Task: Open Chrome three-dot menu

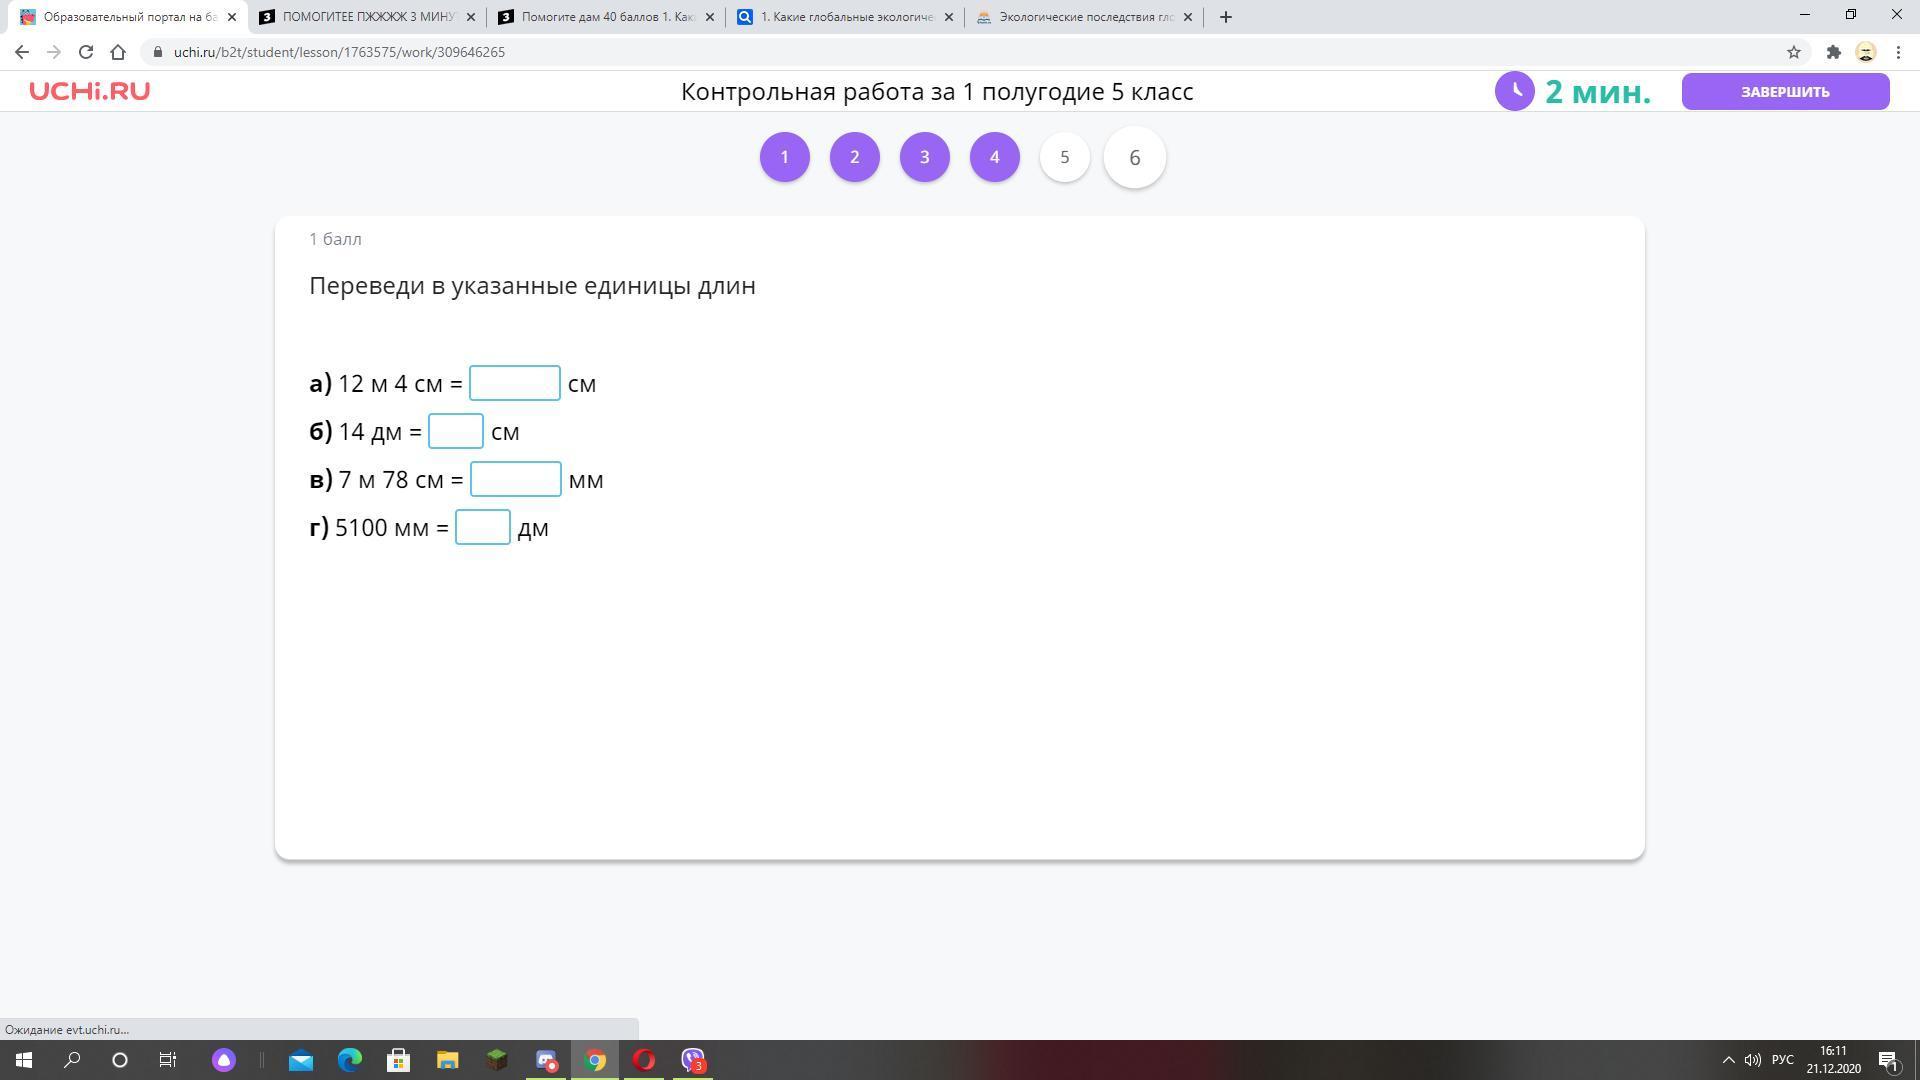Action: tap(1898, 52)
